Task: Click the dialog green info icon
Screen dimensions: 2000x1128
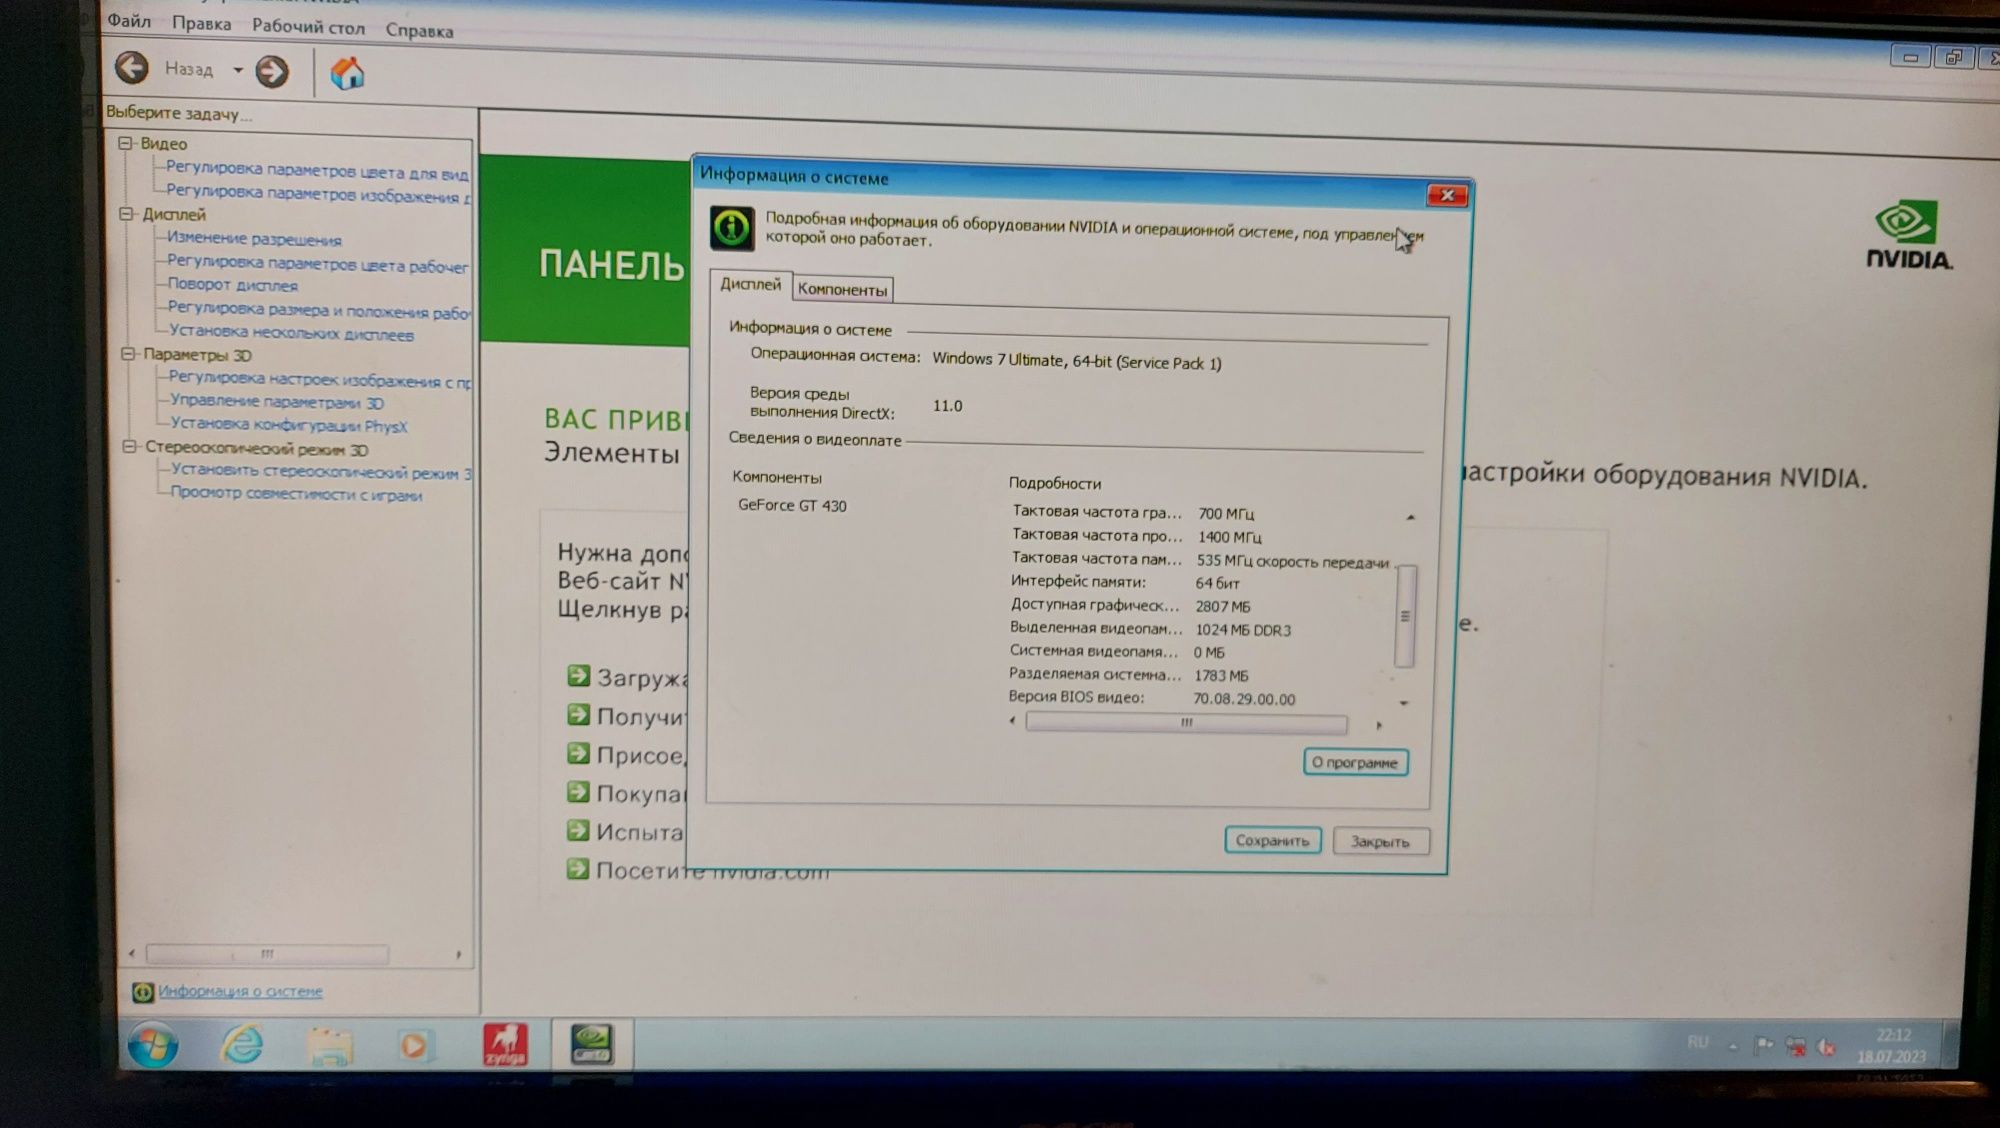Action: (x=732, y=227)
